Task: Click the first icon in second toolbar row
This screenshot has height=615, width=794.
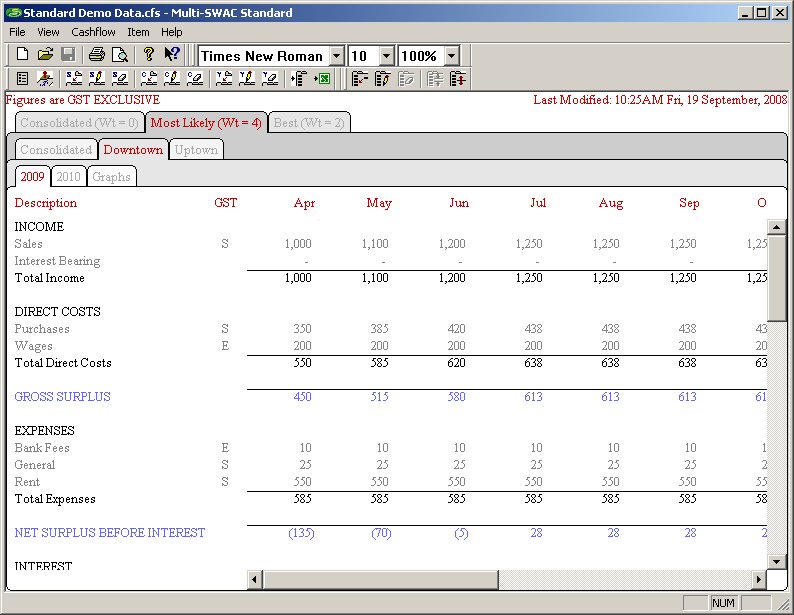Action: (x=23, y=79)
